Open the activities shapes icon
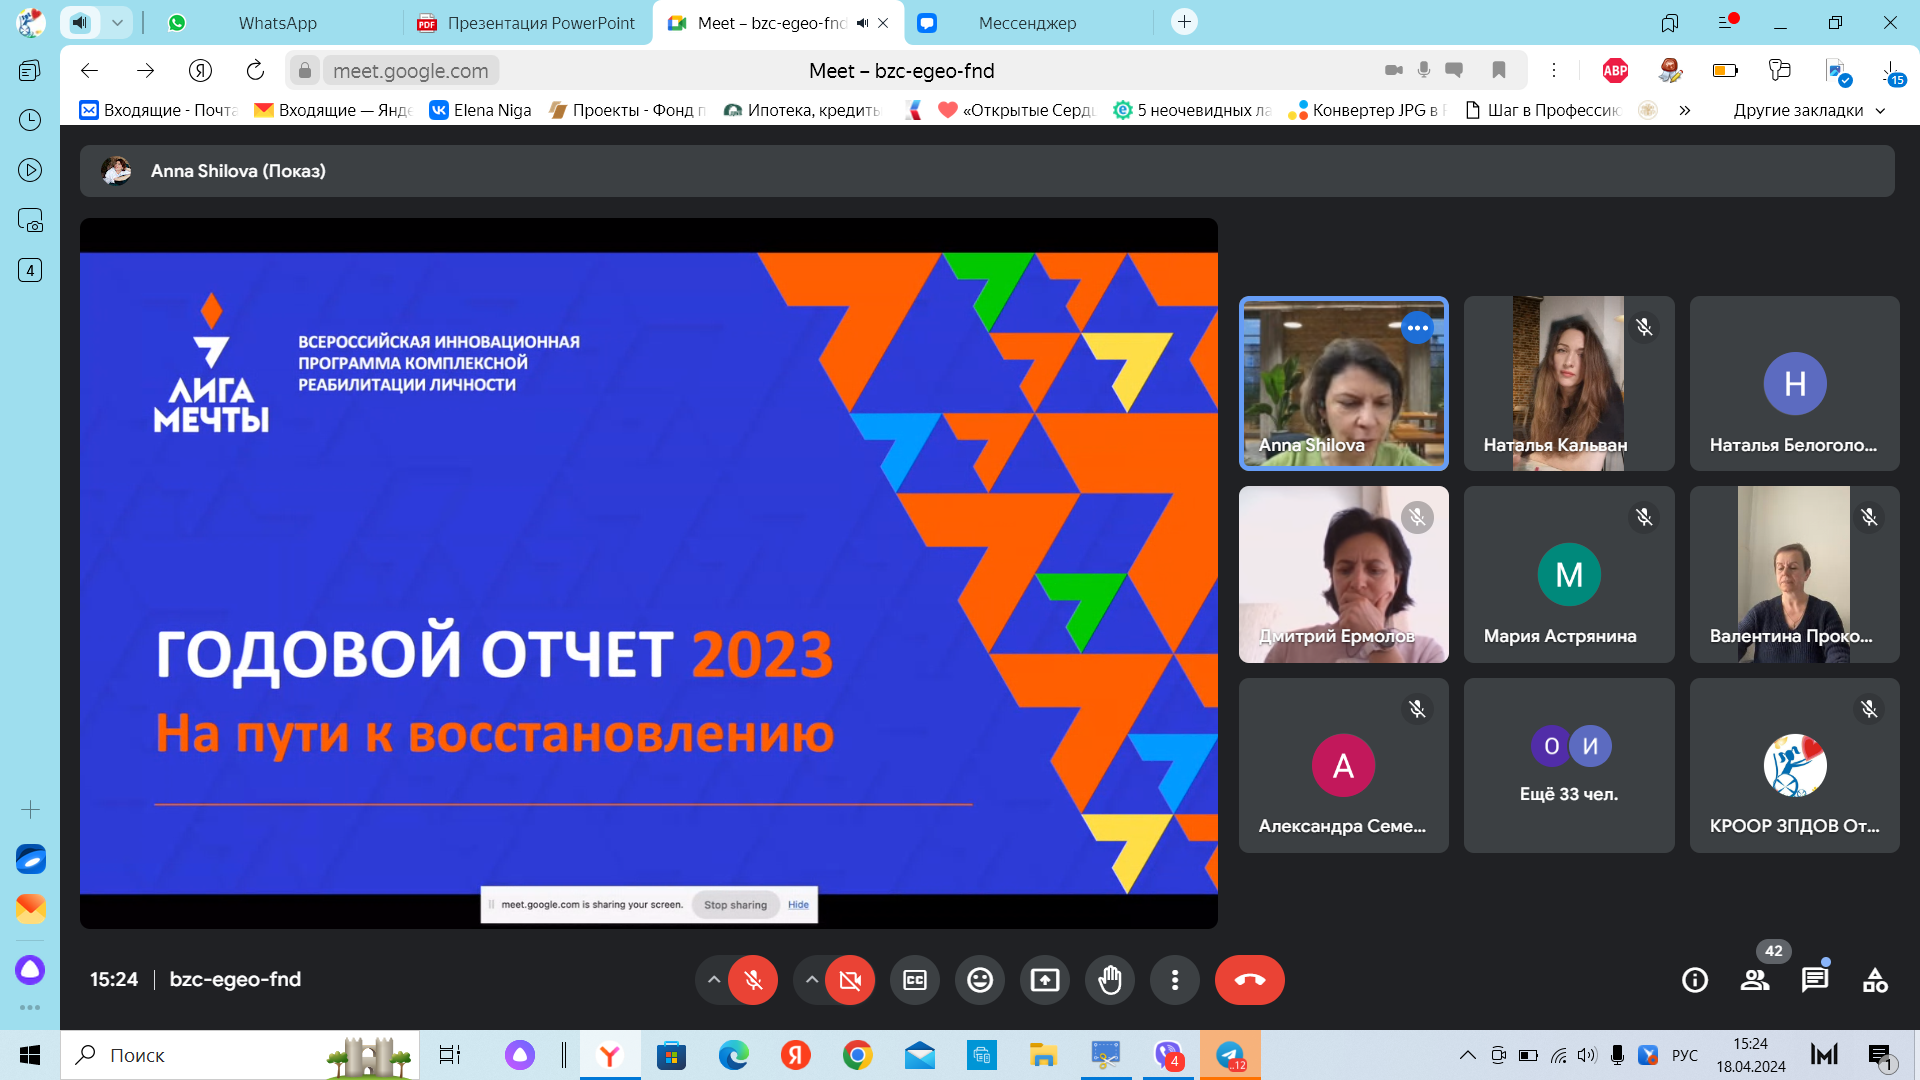 tap(1875, 980)
